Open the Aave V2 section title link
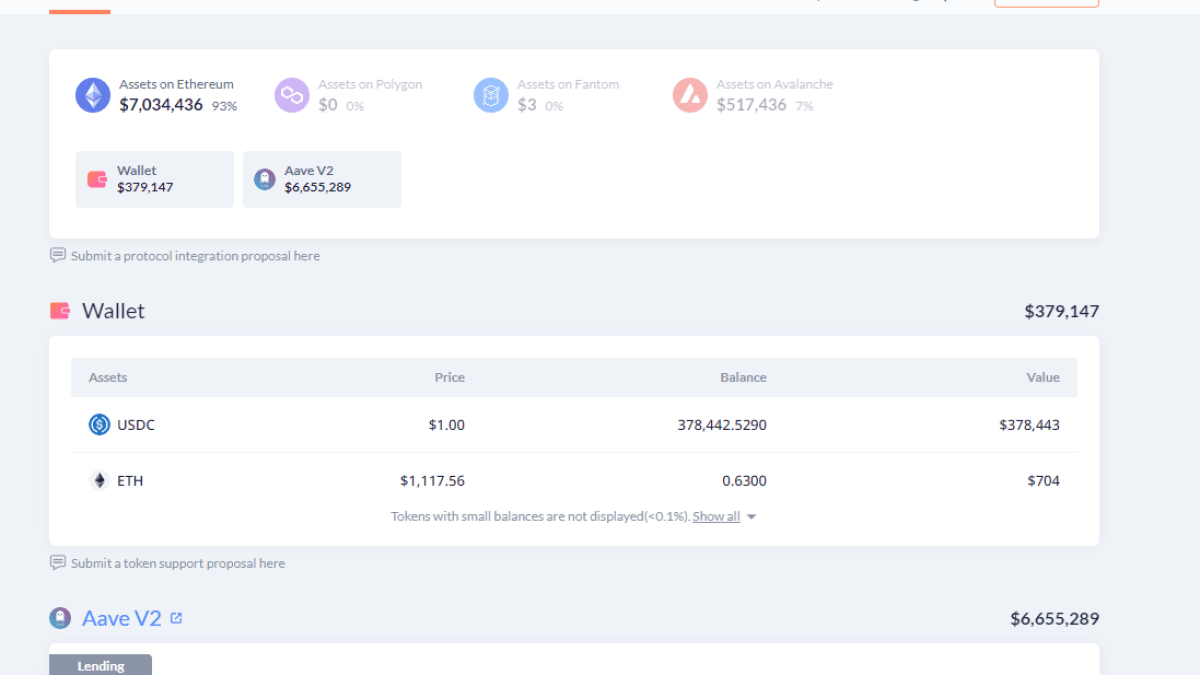Image resolution: width=1200 pixels, height=675 pixels. tap(121, 618)
